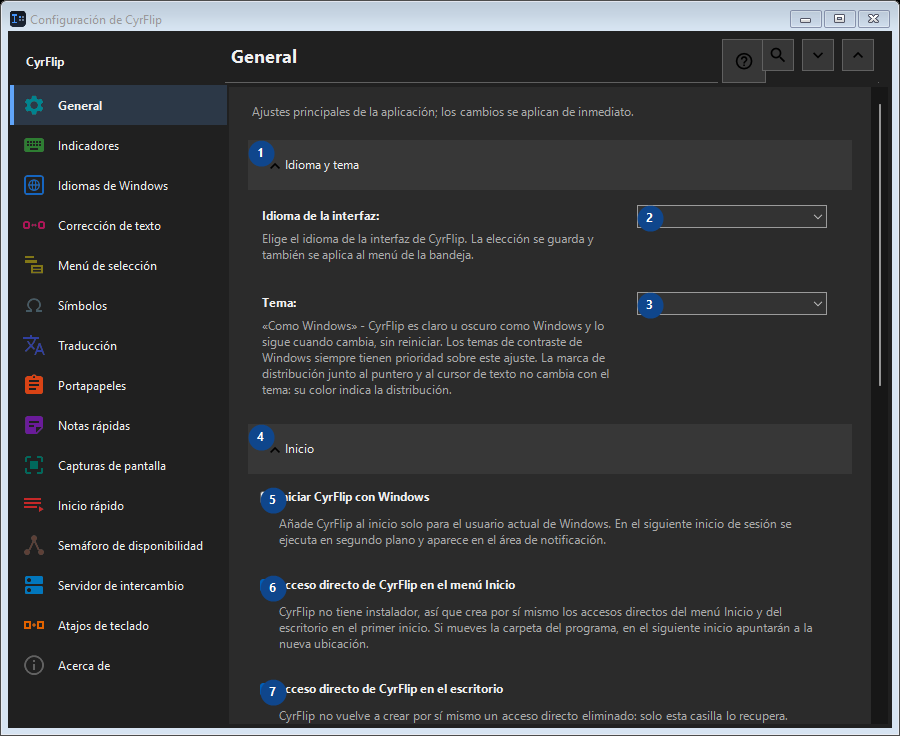Toggle Iniciar CyrFlip con Windows checkbox

pos(268,497)
